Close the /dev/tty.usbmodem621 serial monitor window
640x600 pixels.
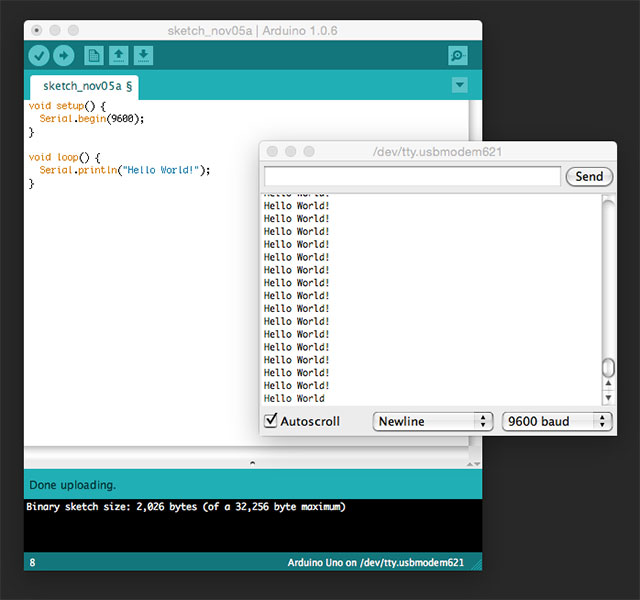pos(272,151)
